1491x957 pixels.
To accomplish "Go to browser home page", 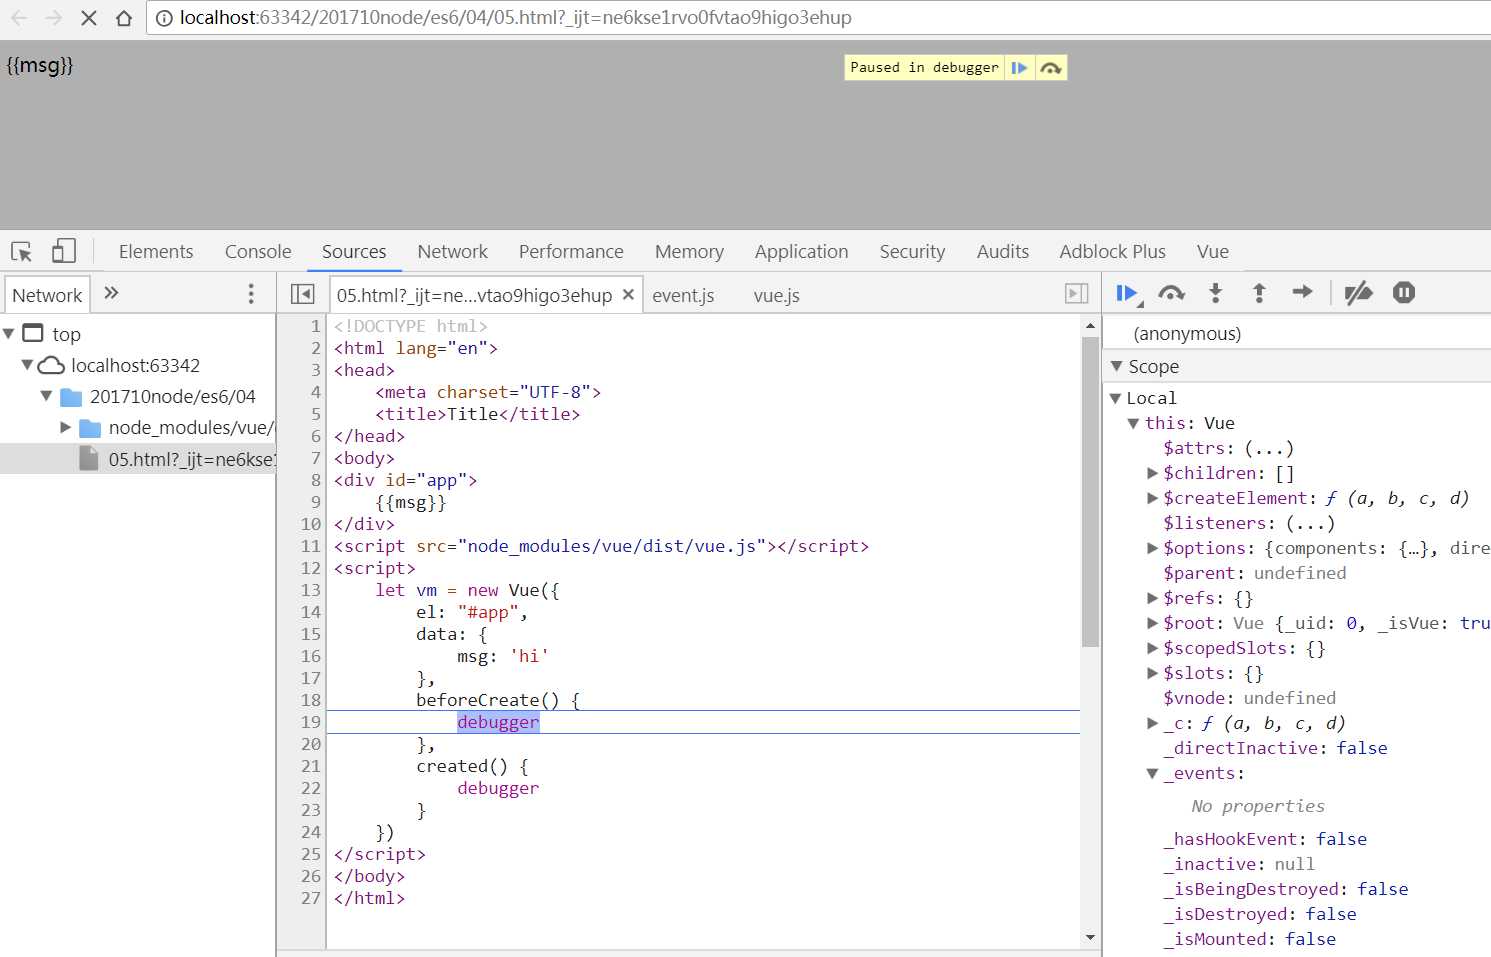I will (x=124, y=18).
